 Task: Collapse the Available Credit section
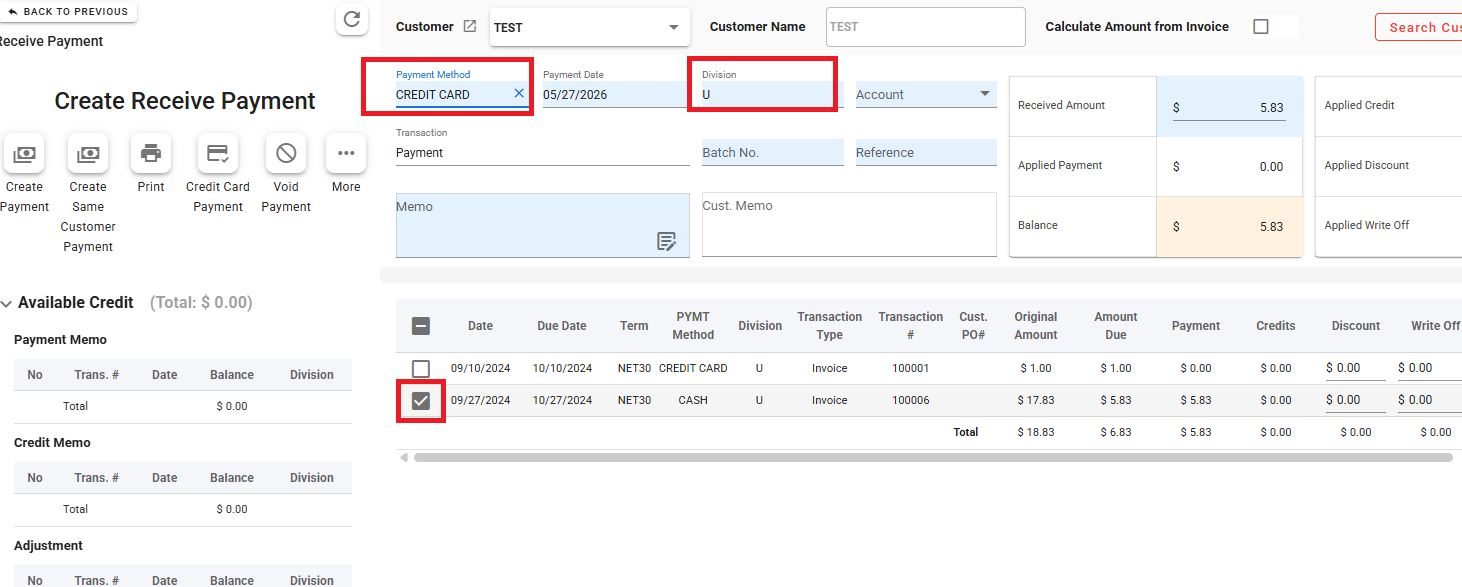pyautogui.click(x=7, y=303)
